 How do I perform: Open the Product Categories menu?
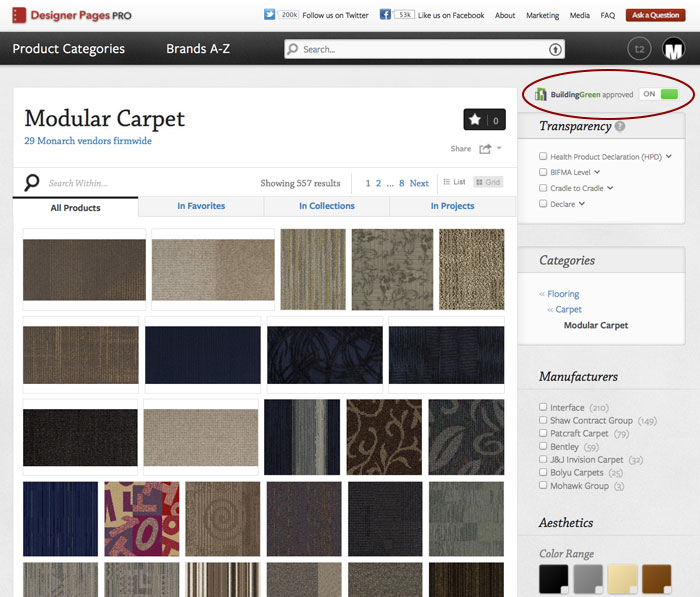pyautogui.click(x=69, y=49)
